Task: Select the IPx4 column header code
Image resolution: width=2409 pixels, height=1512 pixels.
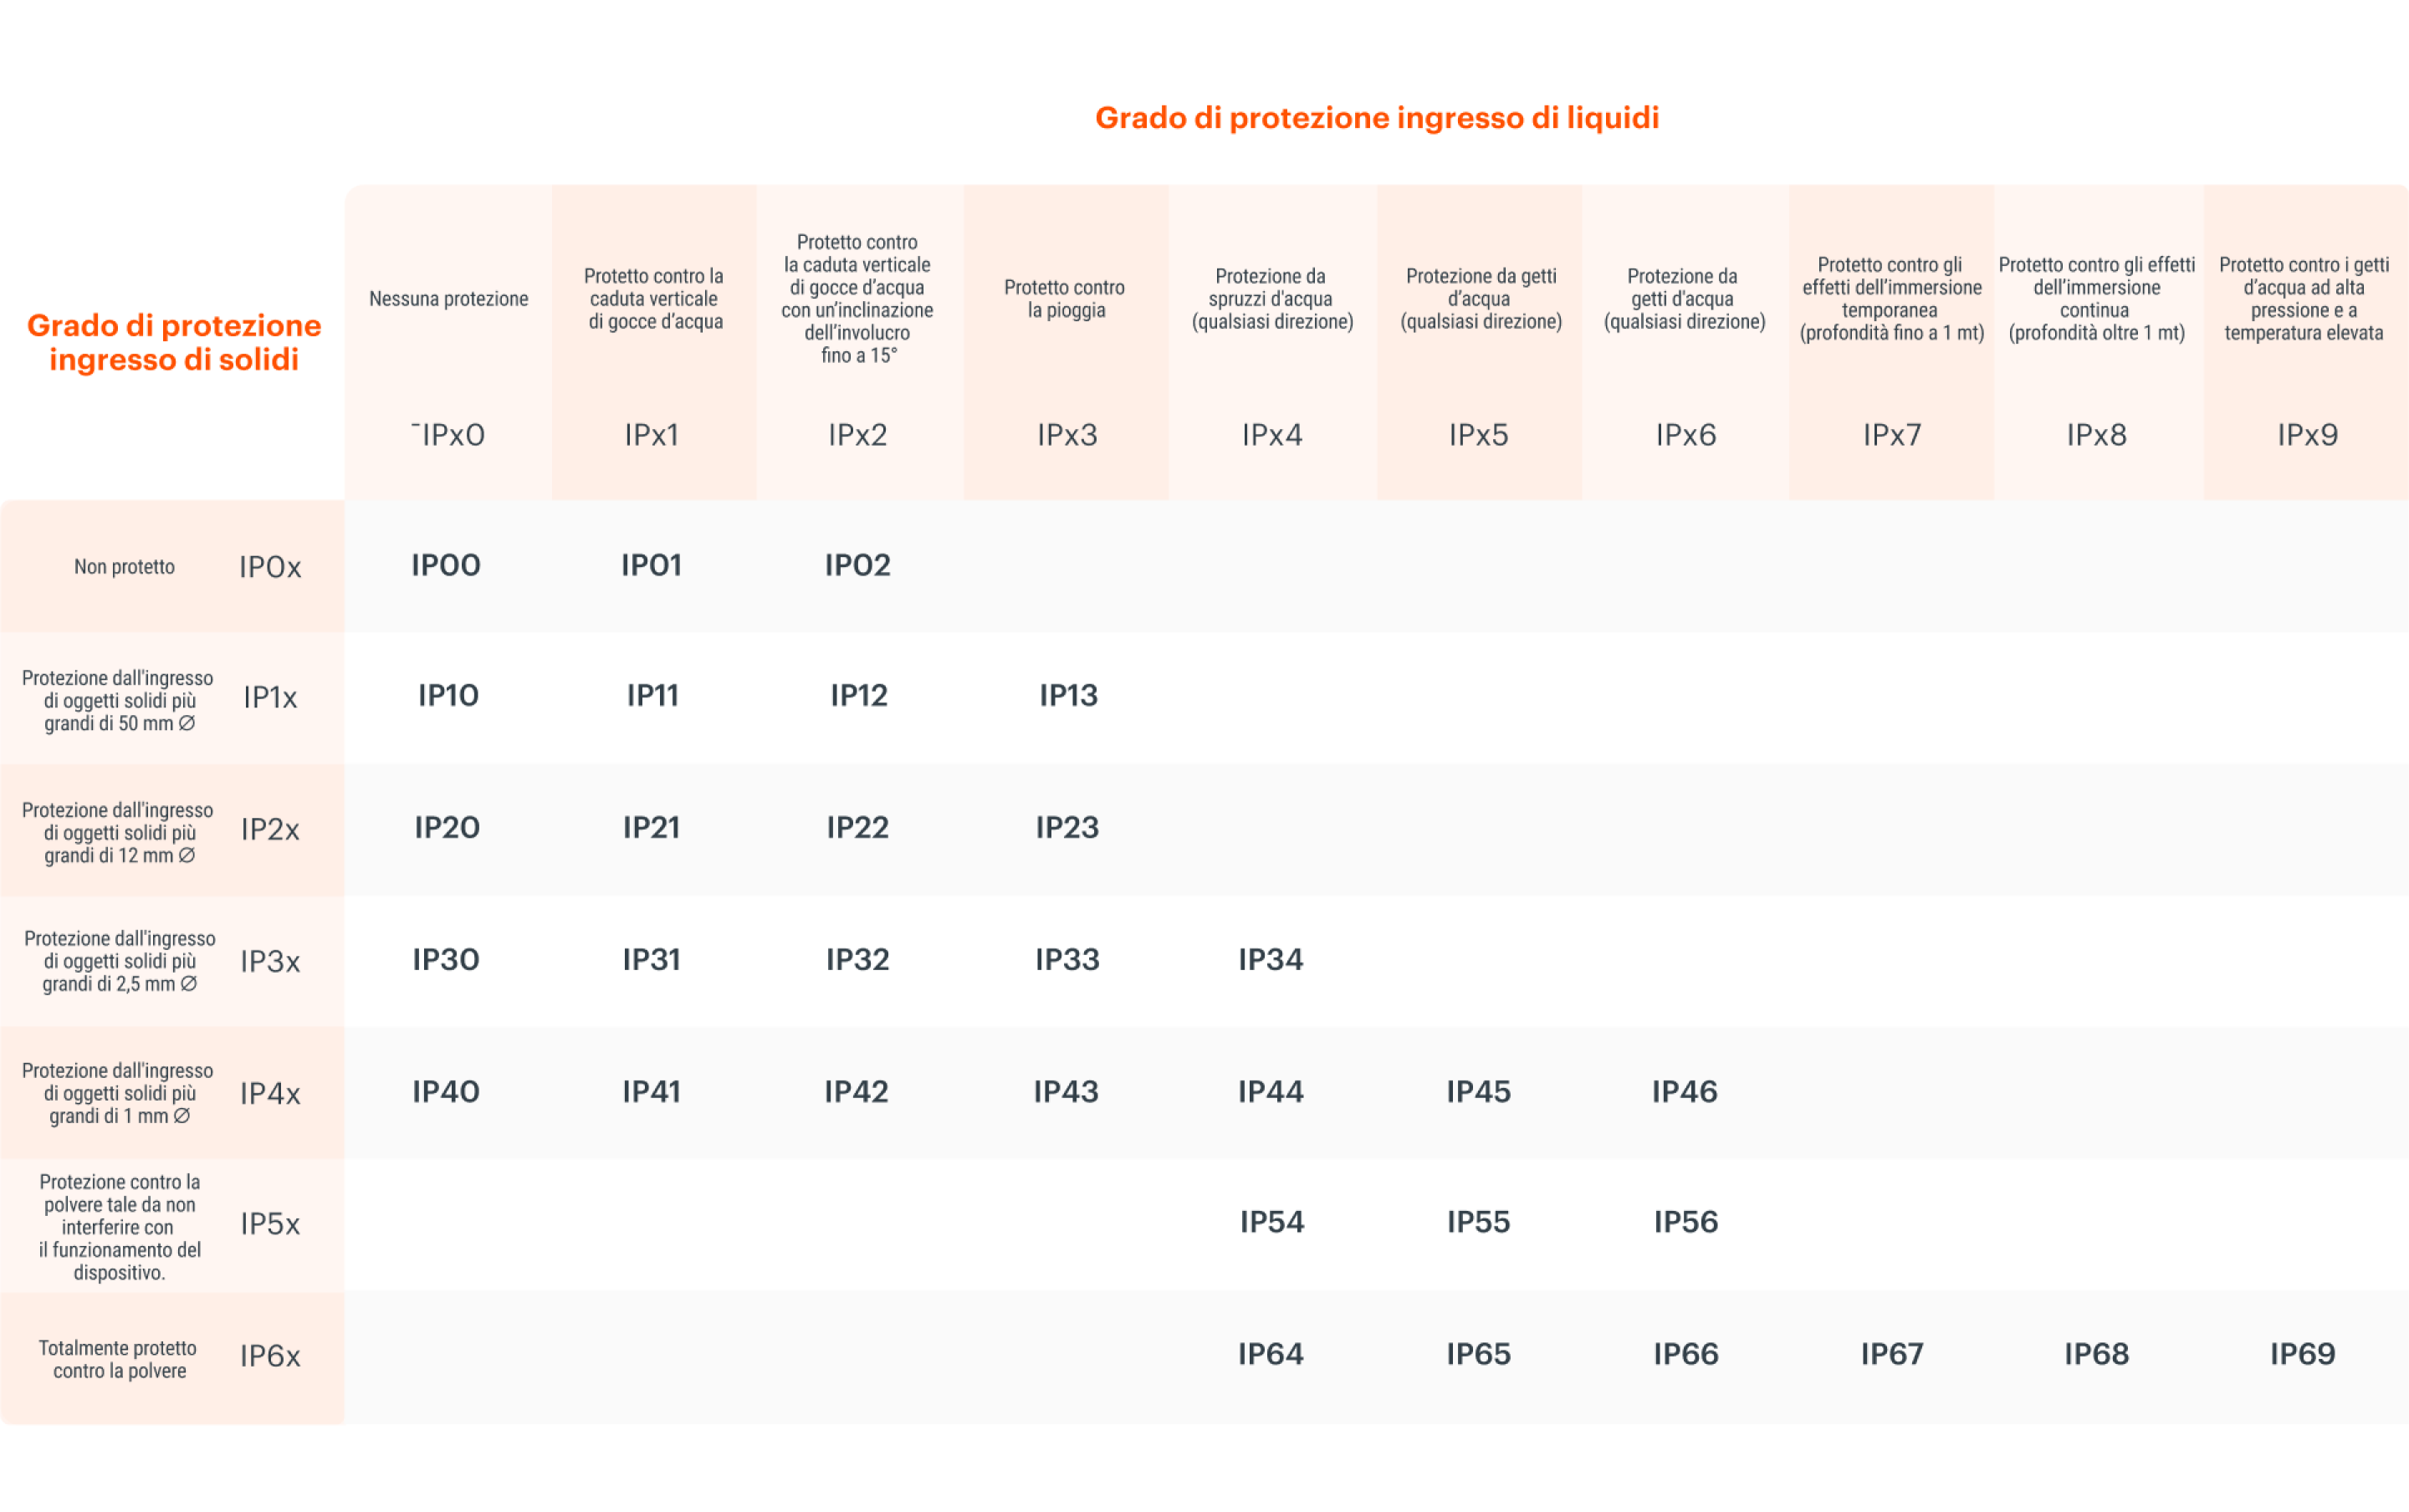Action: coord(1271,435)
